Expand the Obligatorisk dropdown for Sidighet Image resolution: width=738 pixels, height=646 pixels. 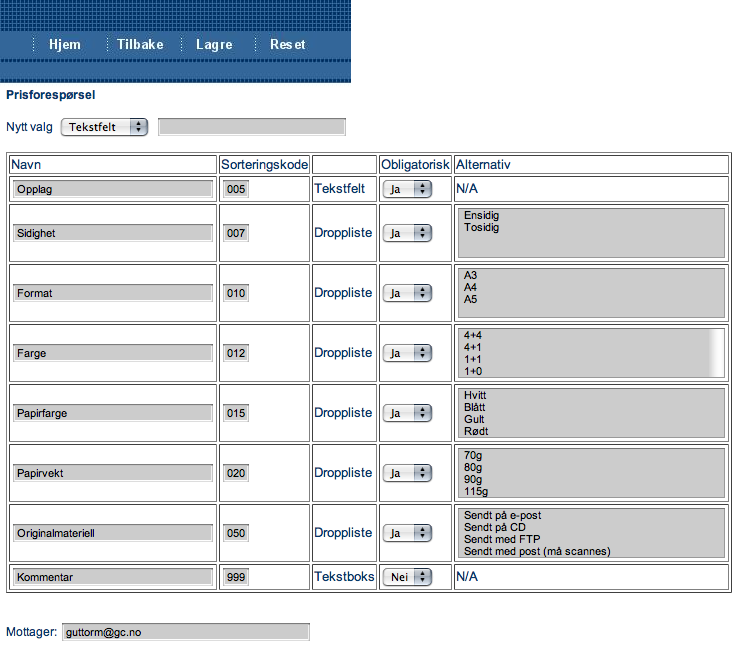pos(407,233)
